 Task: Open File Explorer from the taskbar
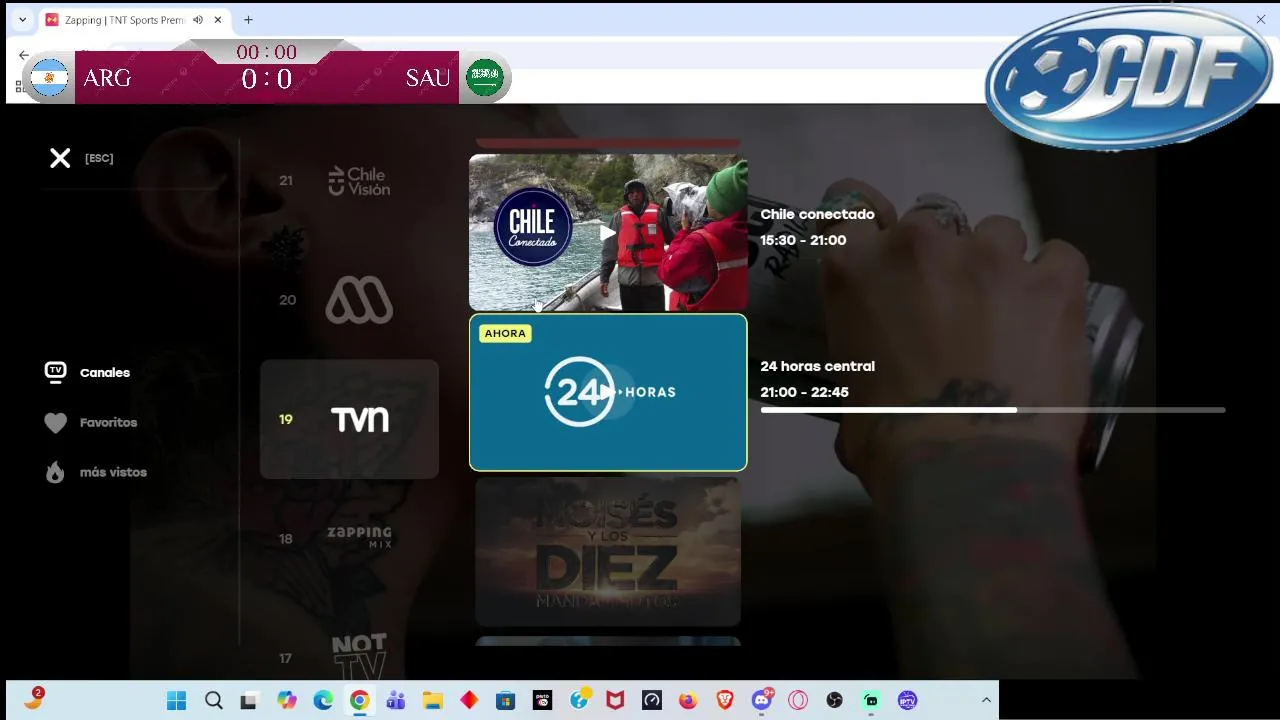pyautogui.click(x=432, y=700)
